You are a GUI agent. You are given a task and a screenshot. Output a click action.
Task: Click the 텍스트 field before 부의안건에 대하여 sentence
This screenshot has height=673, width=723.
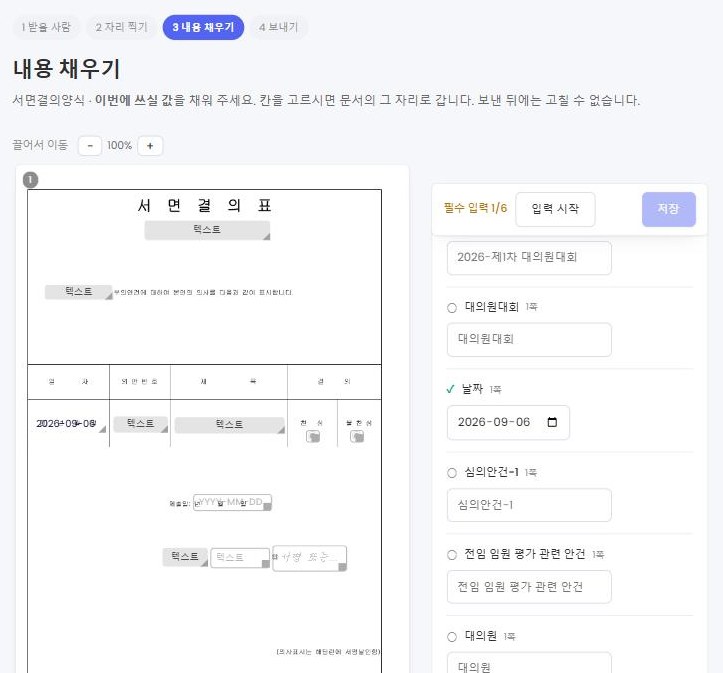coord(78,292)
